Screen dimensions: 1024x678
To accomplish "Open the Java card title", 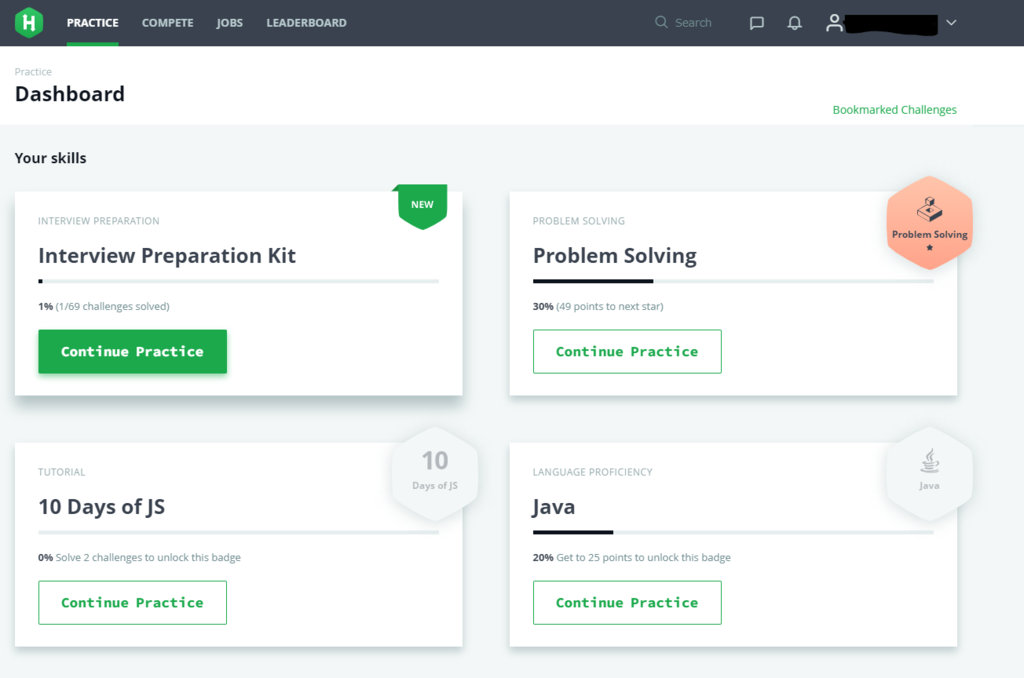I will [x=554, y=507].
